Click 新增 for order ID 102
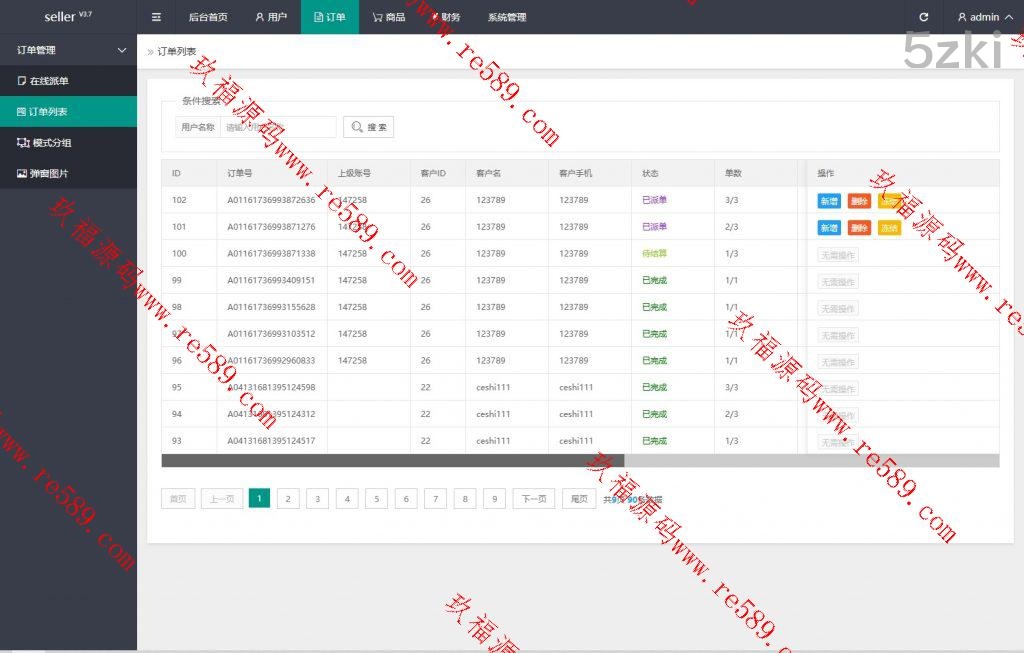The image size is (1024, 653). (x=829, y=201)
